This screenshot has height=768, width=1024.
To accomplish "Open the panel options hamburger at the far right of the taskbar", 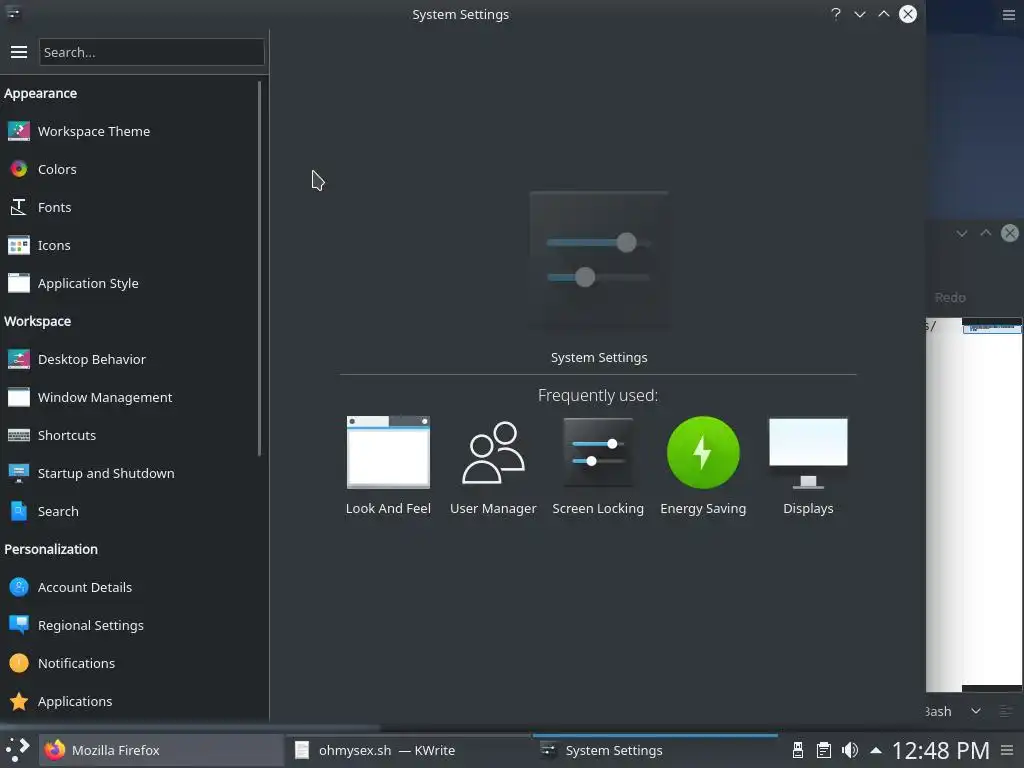I will coord(1008,750).
